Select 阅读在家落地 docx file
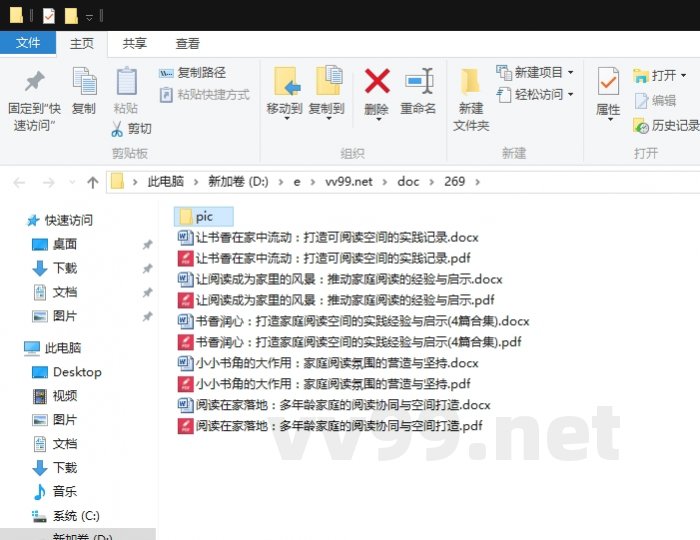The height and width of the screenshot is (540, 700). point(334,405)
